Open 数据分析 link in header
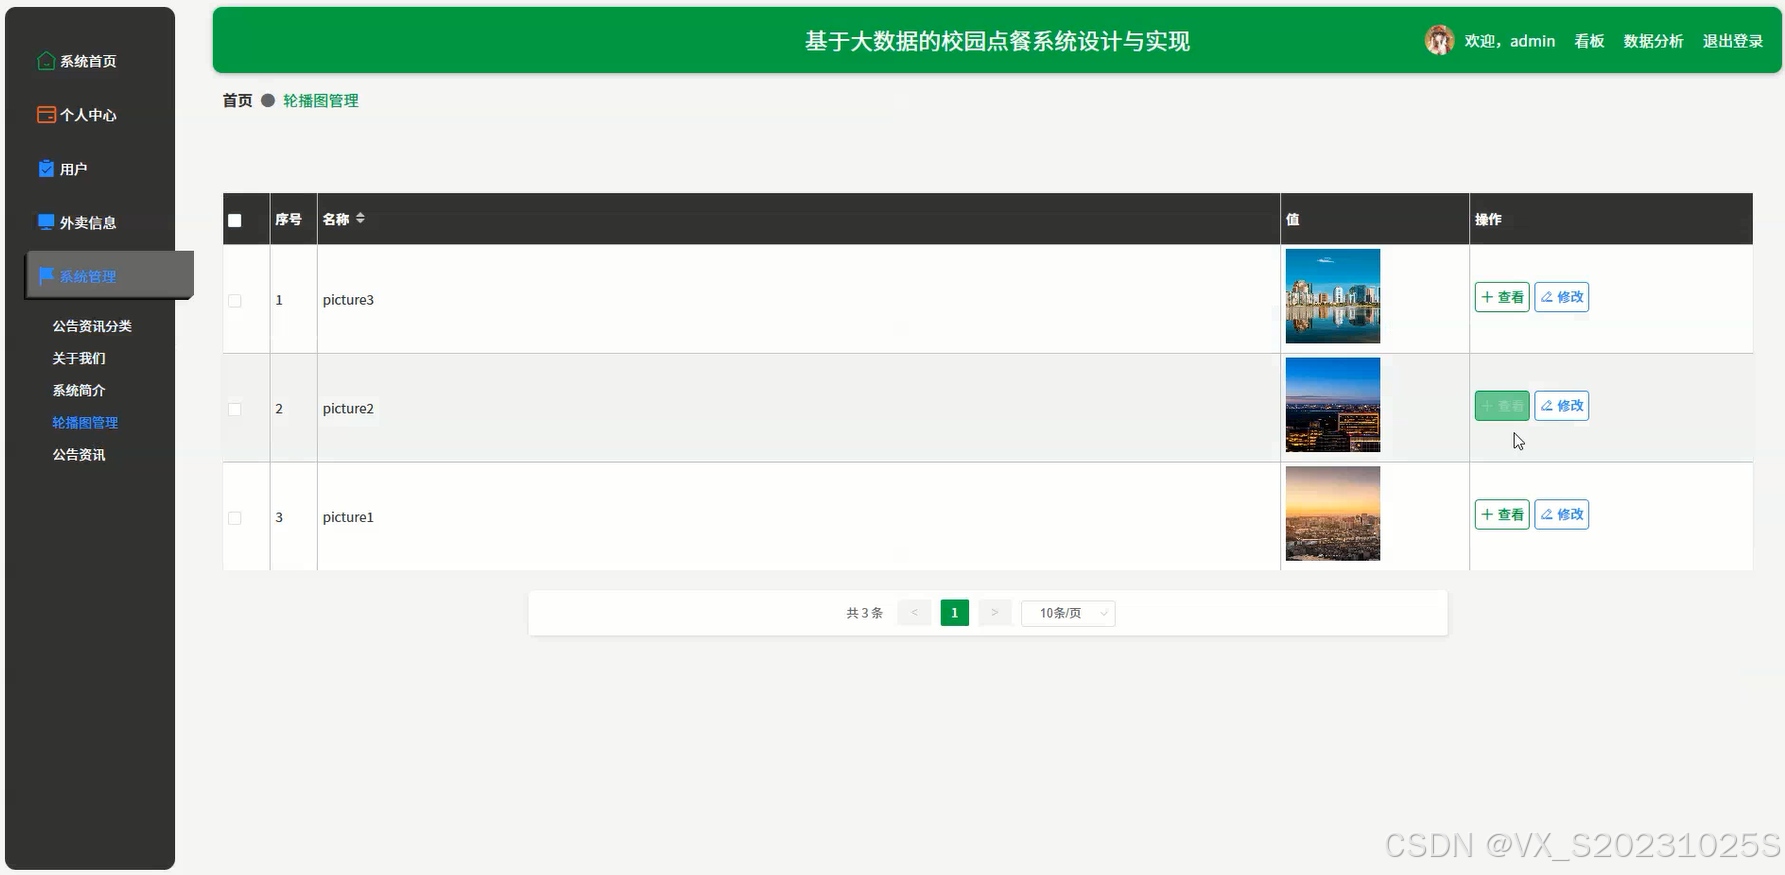The image size is (1785, 875). 1653,41
